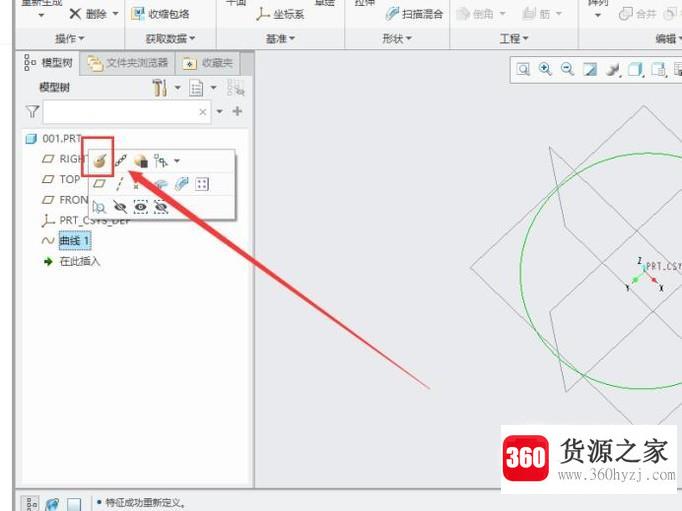Click Show boxed-eye icon in mini toolbar
This screenshot has height=511, width=682.
pos(140,207)
